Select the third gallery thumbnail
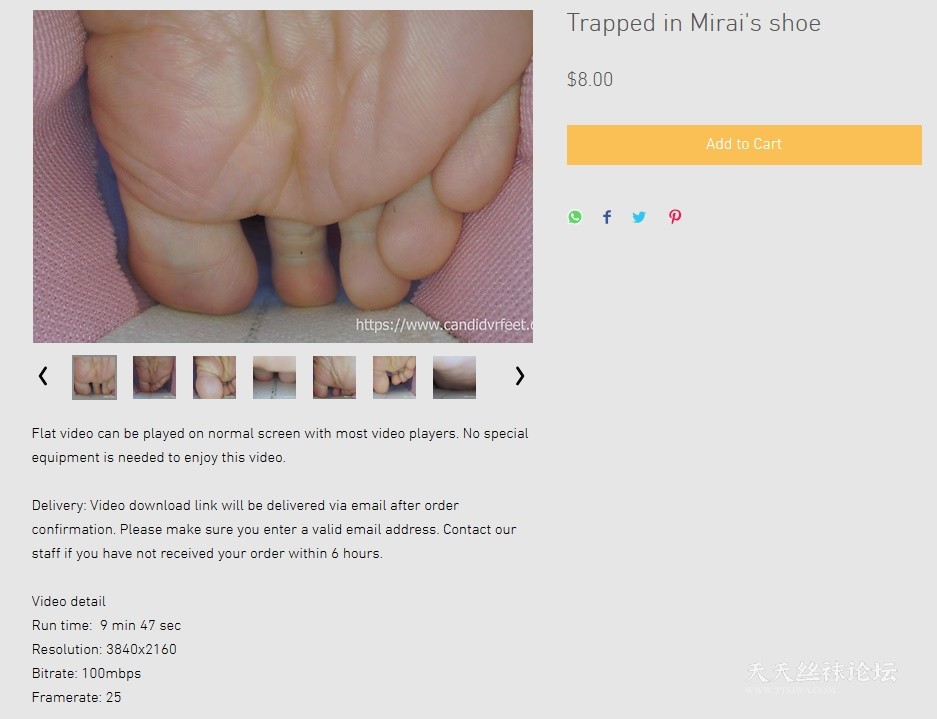Viewport: 937px width, 719px height. (215, 377)
